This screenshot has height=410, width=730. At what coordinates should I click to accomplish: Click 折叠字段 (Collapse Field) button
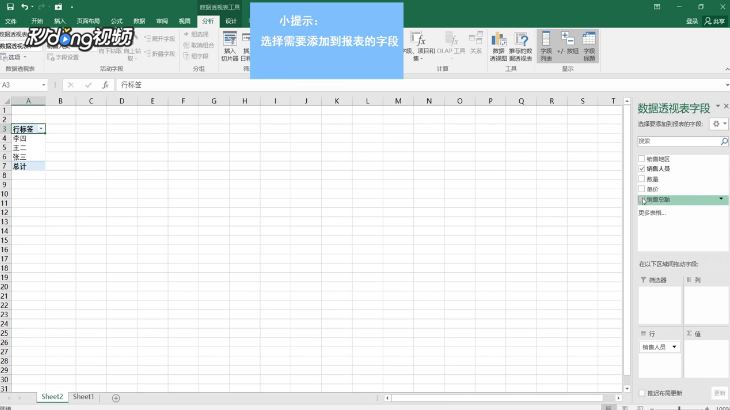tap(160, 54)
